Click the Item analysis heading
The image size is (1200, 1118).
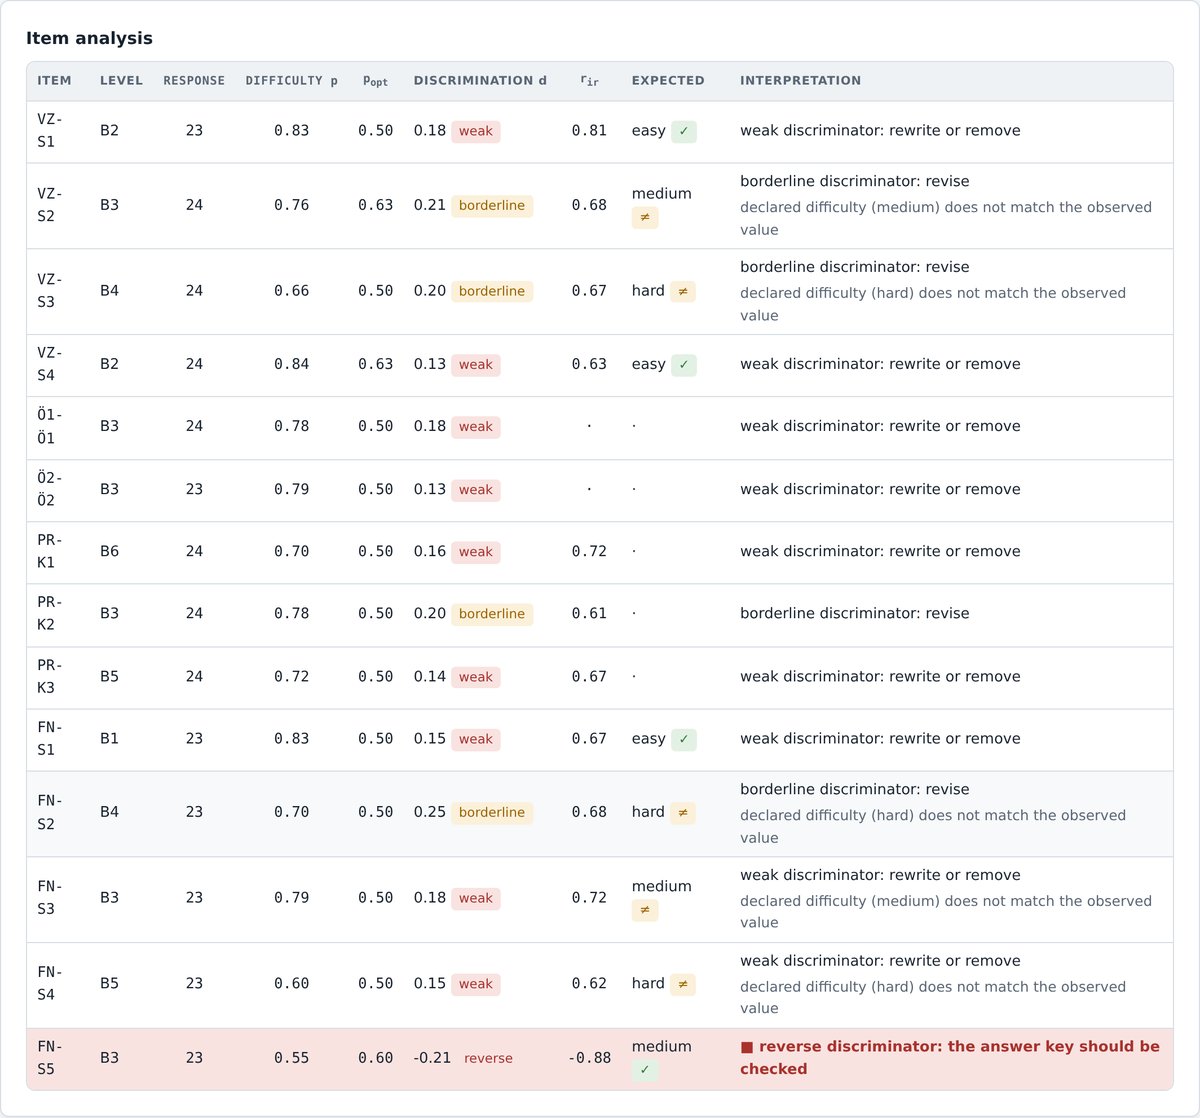(x=89, y=38)
